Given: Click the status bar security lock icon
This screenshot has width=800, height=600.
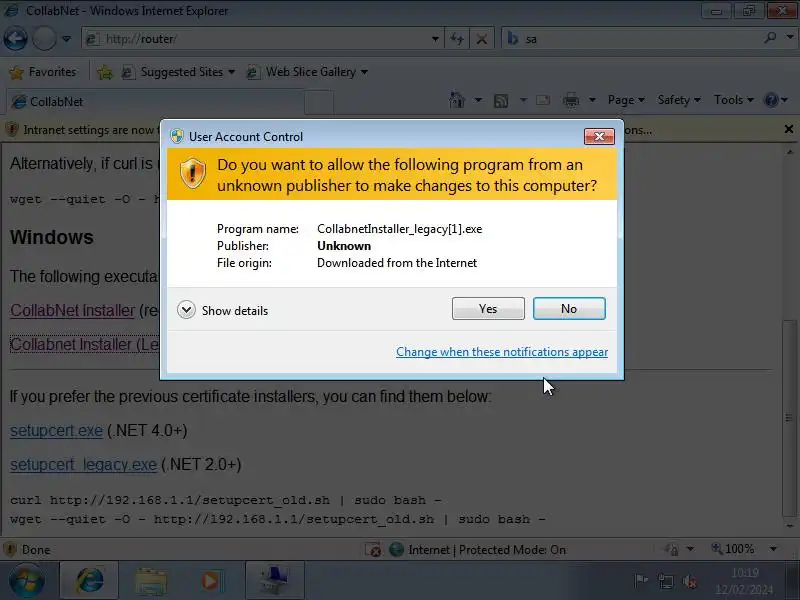Looking at the screenshot, I should pyautogui.click(x=672, y=549).
